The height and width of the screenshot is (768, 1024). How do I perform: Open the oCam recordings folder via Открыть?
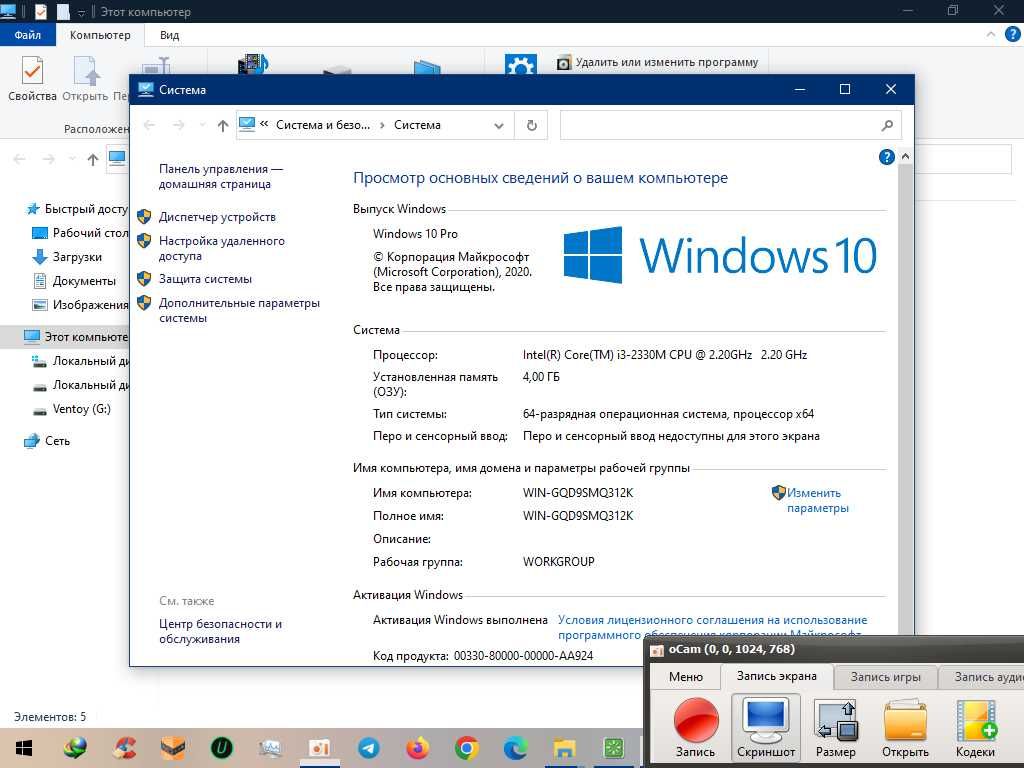[x=905, y=726]
